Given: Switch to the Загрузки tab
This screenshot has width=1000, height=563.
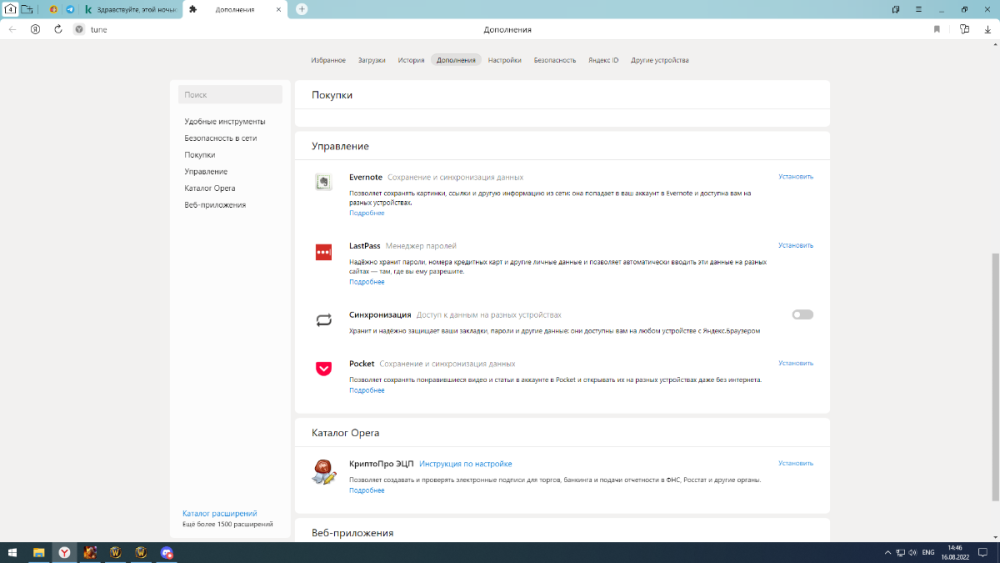Looking at the screenshot, I should 371,60.
